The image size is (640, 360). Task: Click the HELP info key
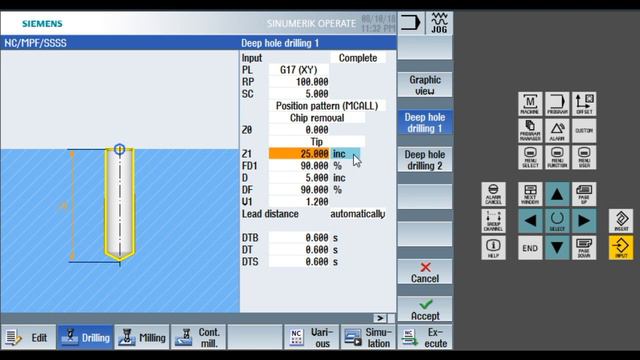(493, 248)
